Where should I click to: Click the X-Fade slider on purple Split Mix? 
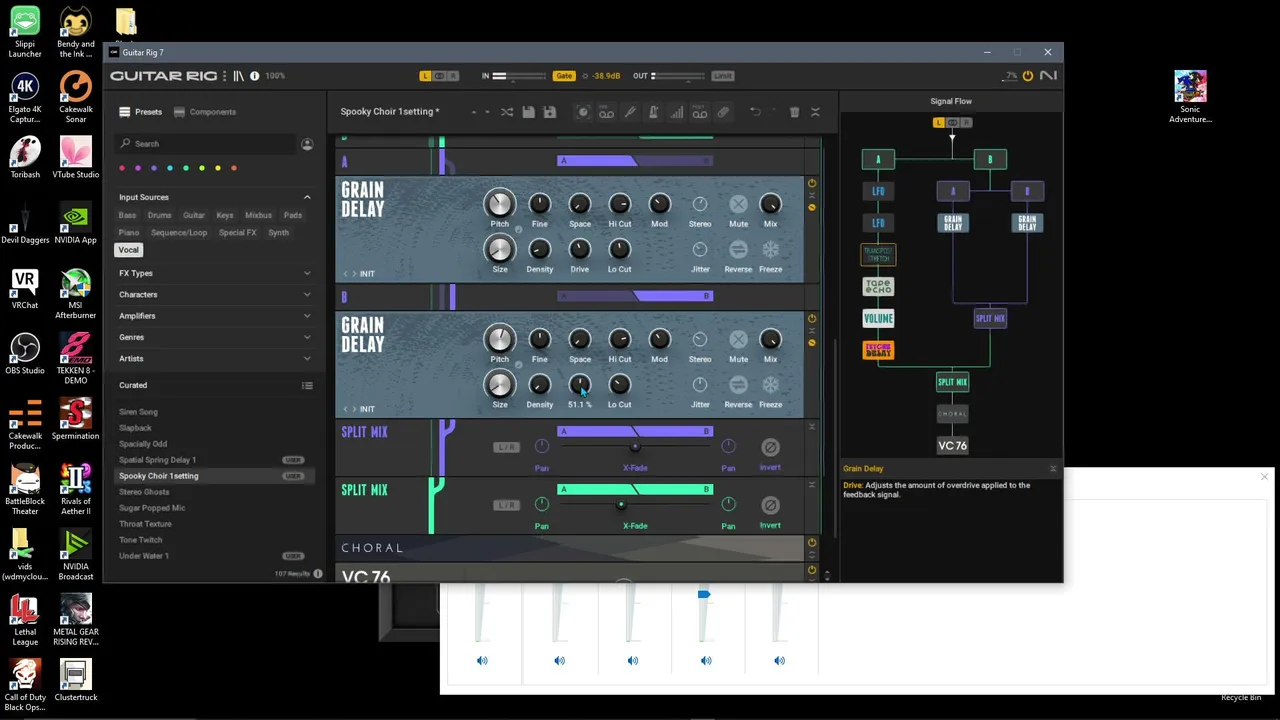[635, 447]
